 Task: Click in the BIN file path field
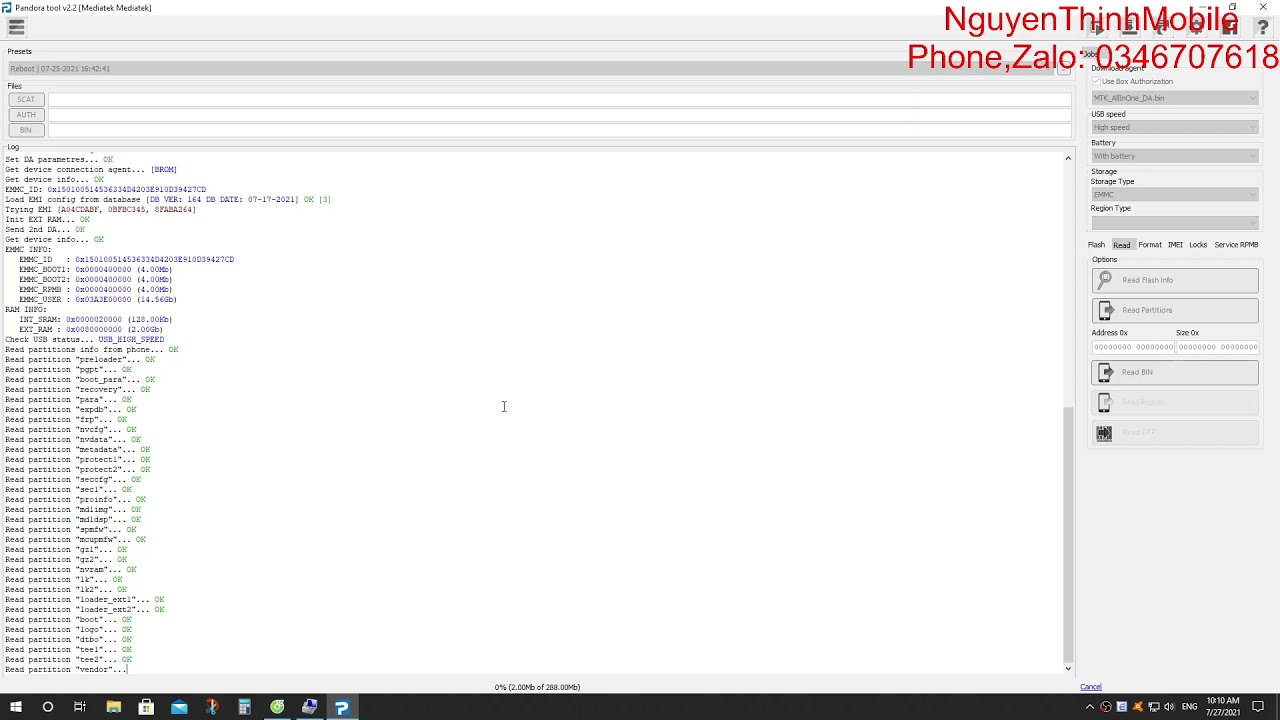coord(559,130)
